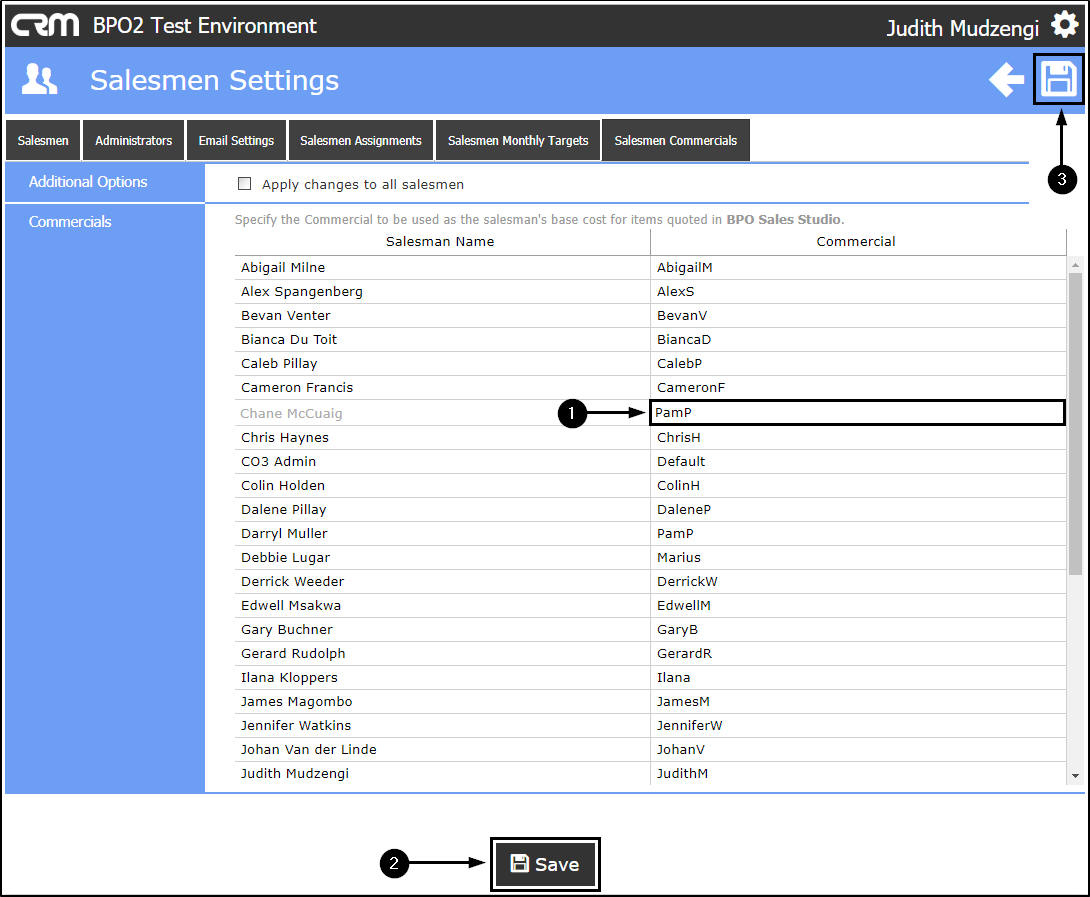Image resolution: width=1090 pixels, height=897 pixels.
Task: Click the bottom Save button
Action: click(x=545, y=864)
